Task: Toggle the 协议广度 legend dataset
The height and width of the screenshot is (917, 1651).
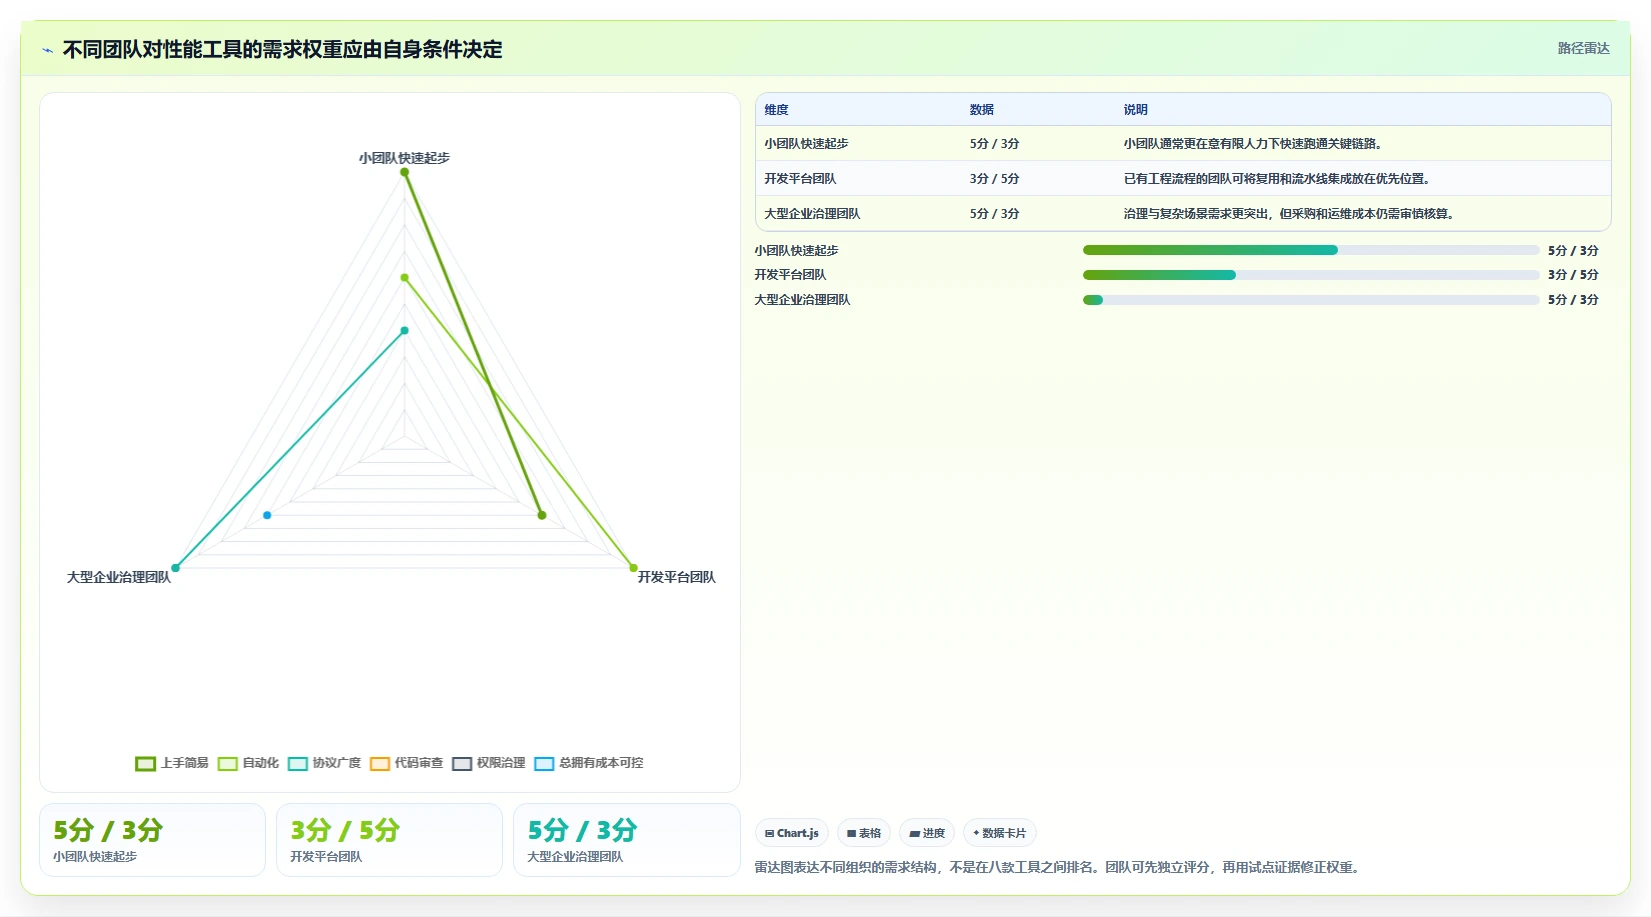Action: [324, 763]
